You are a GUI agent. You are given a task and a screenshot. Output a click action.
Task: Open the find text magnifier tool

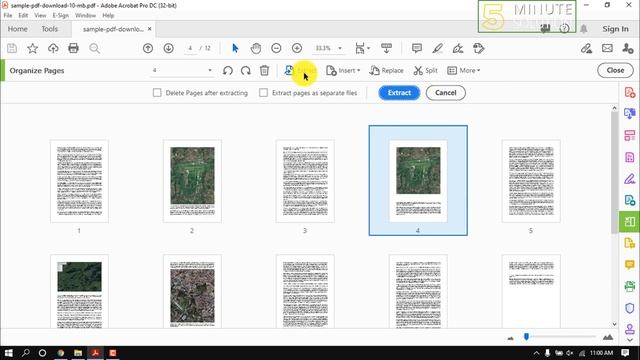(94, 48)
